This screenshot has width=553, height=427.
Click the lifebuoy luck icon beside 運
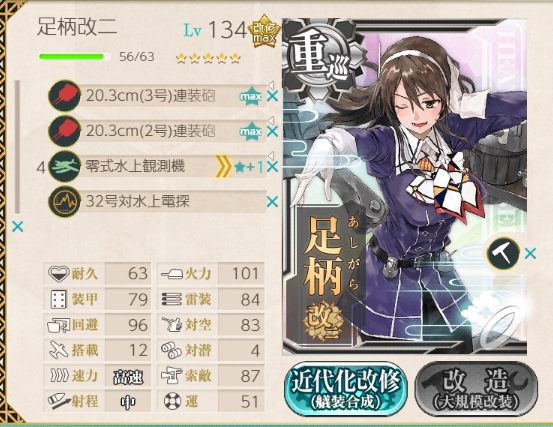click(172, 402)
